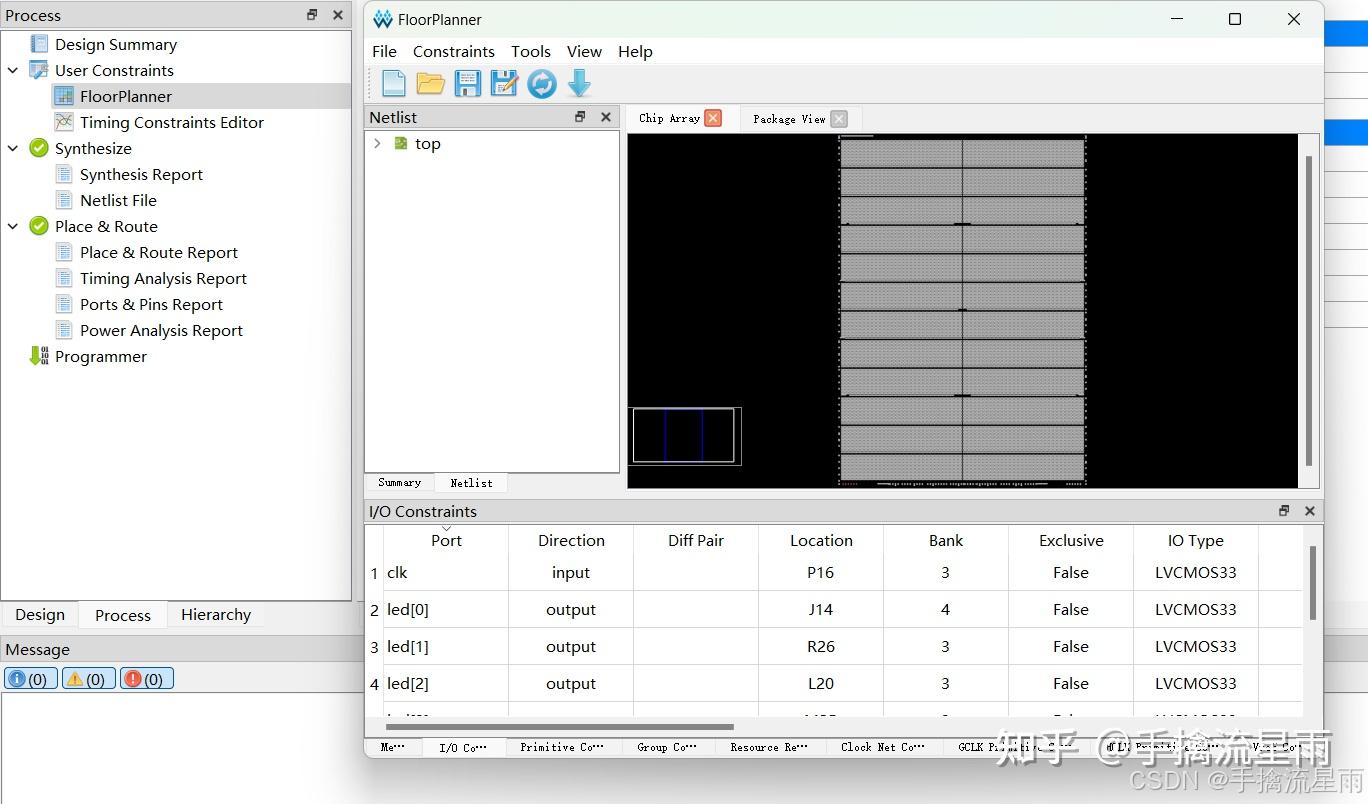Click the Save As pencil-disk icon
The height and width of the screenshot is (804, 1368).
click(x=504, y=84)
